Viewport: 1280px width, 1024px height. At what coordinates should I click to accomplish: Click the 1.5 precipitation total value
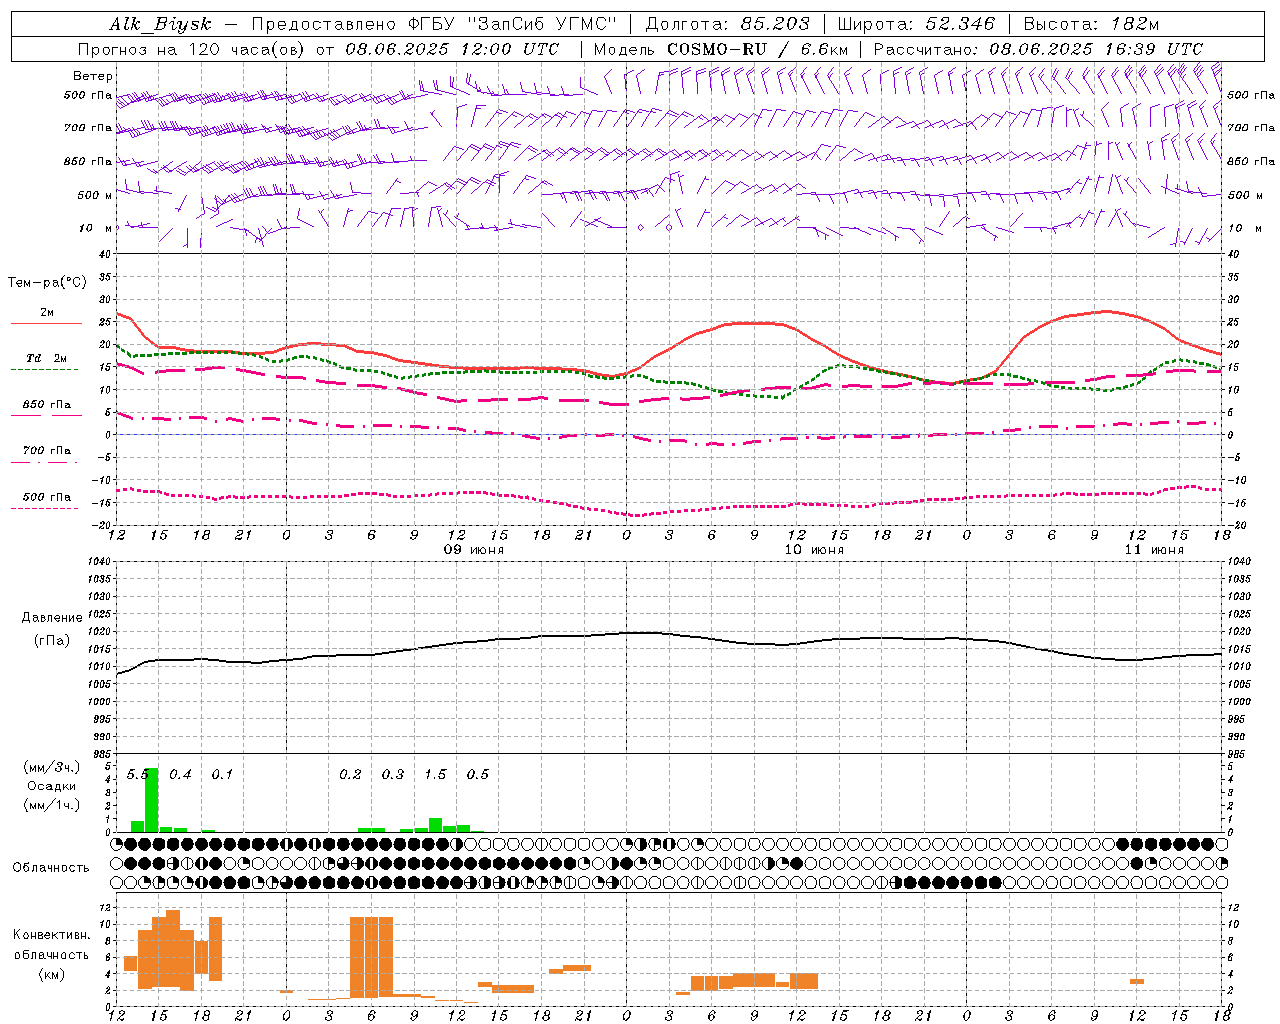point(435,775)
